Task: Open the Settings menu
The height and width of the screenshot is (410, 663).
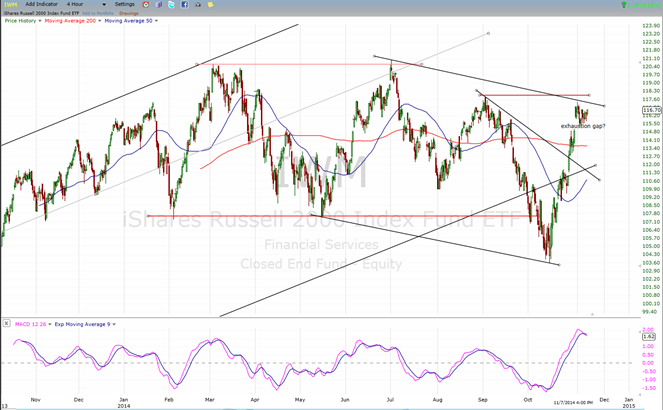Action: tap(124, 4)
